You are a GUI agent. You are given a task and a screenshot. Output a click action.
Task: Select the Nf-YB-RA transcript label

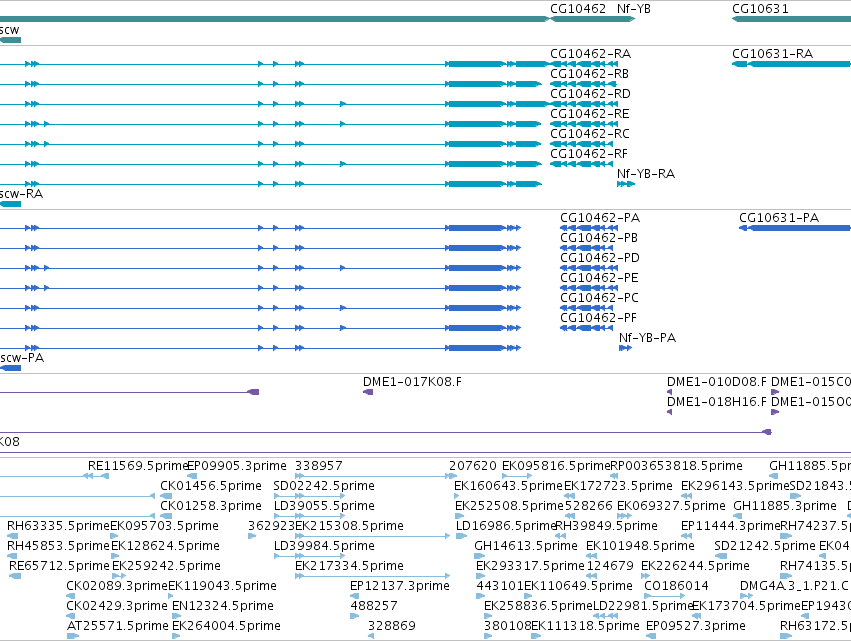pos(646,174)
